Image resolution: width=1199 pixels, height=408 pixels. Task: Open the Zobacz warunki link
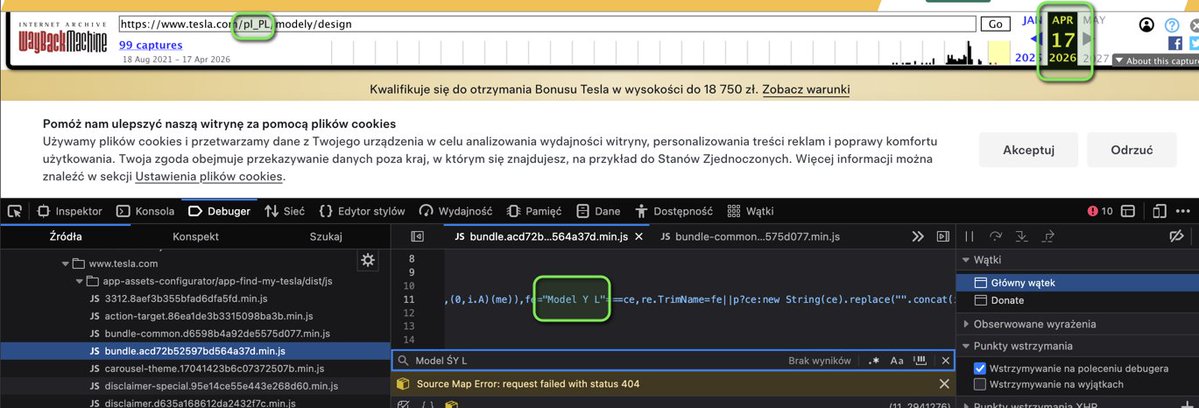(x=806, y=89)
